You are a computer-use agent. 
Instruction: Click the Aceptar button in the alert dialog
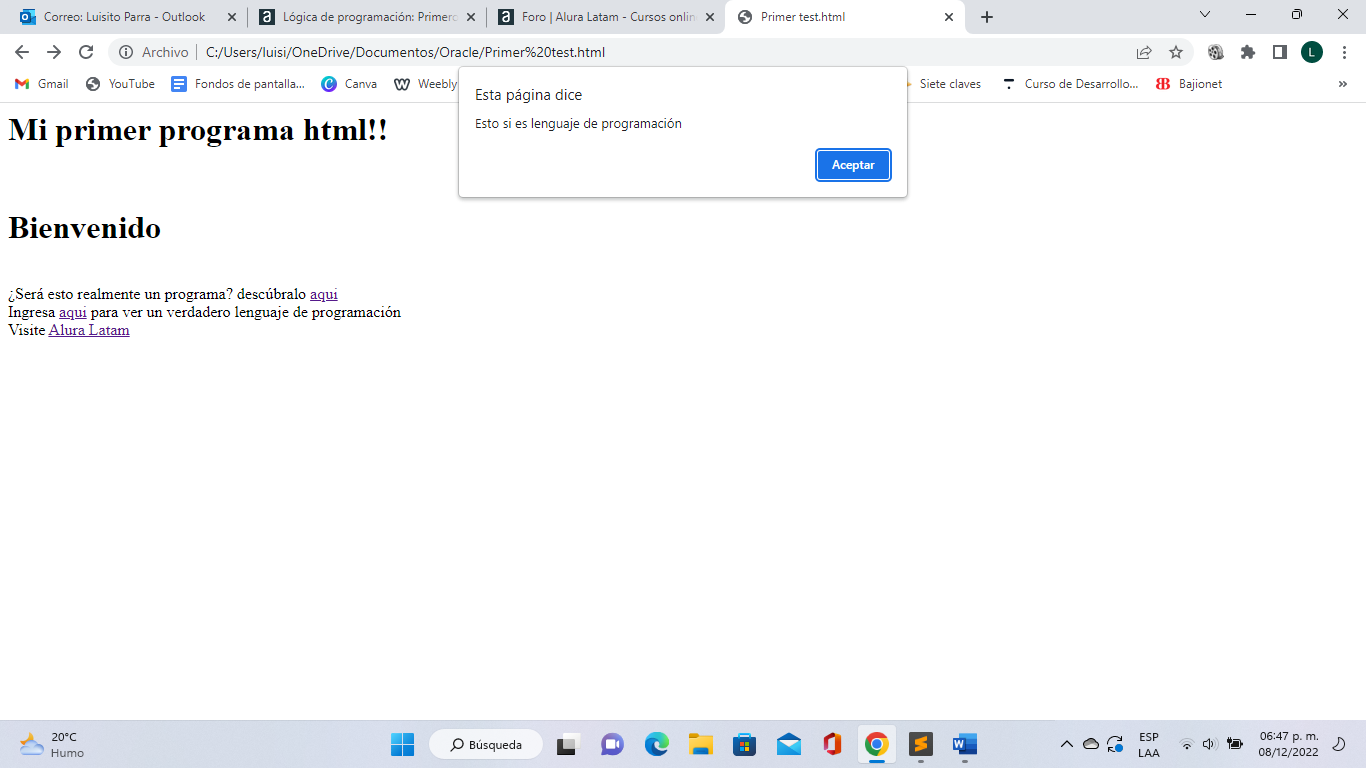click(853, 165)
